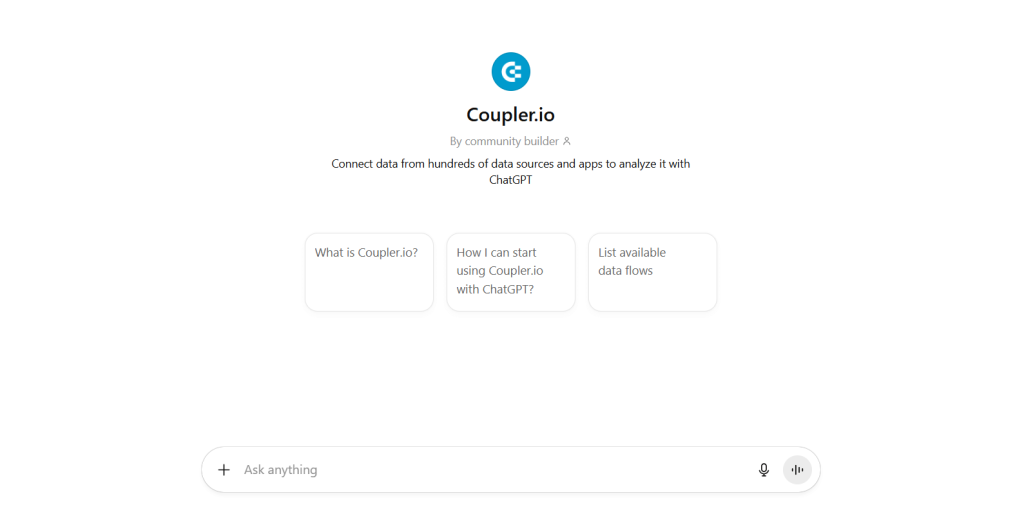Select the 'What is Coupler.io?' suggestion card
The width and height of the screenshot is (1024, 505).
click(369, 272)
